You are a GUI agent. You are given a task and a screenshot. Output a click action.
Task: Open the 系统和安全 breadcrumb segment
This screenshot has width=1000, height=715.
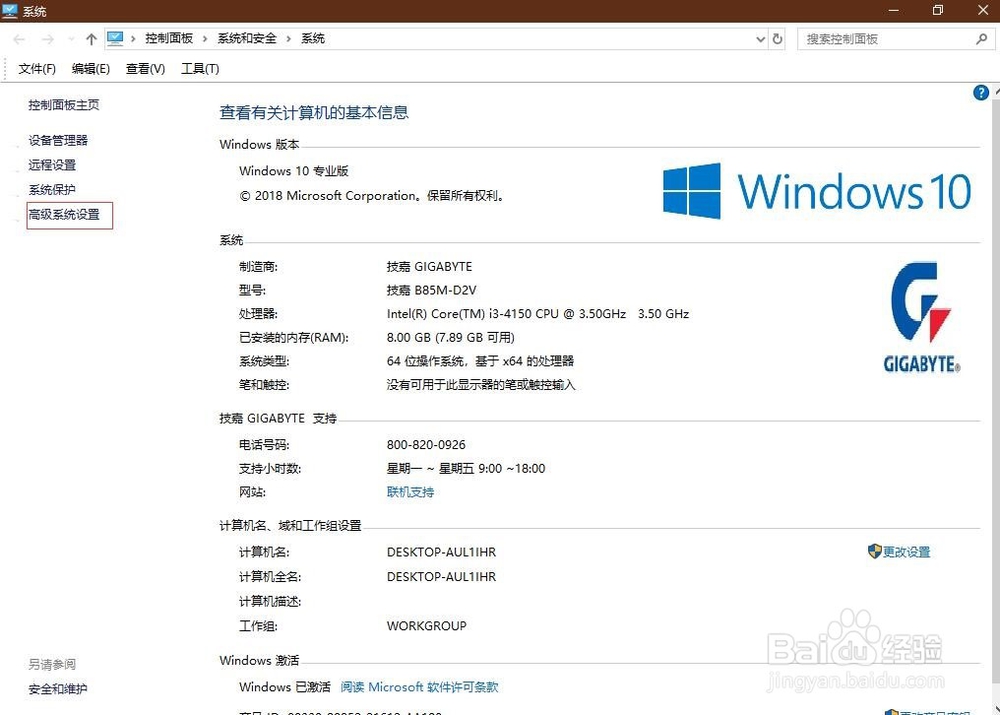tap(247, 38)
